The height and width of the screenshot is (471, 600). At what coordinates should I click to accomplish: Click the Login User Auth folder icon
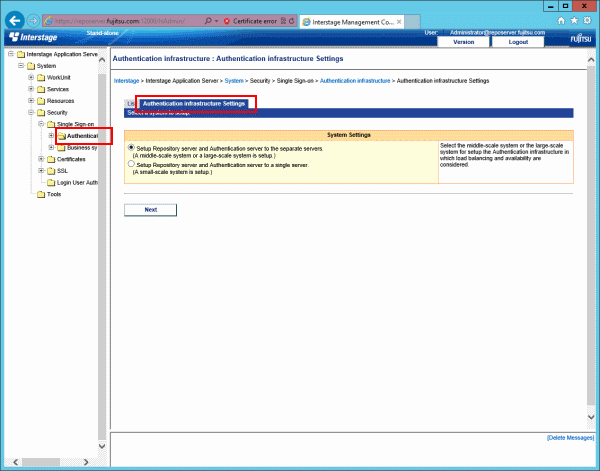pyautogui.click(x=50, y=182)
